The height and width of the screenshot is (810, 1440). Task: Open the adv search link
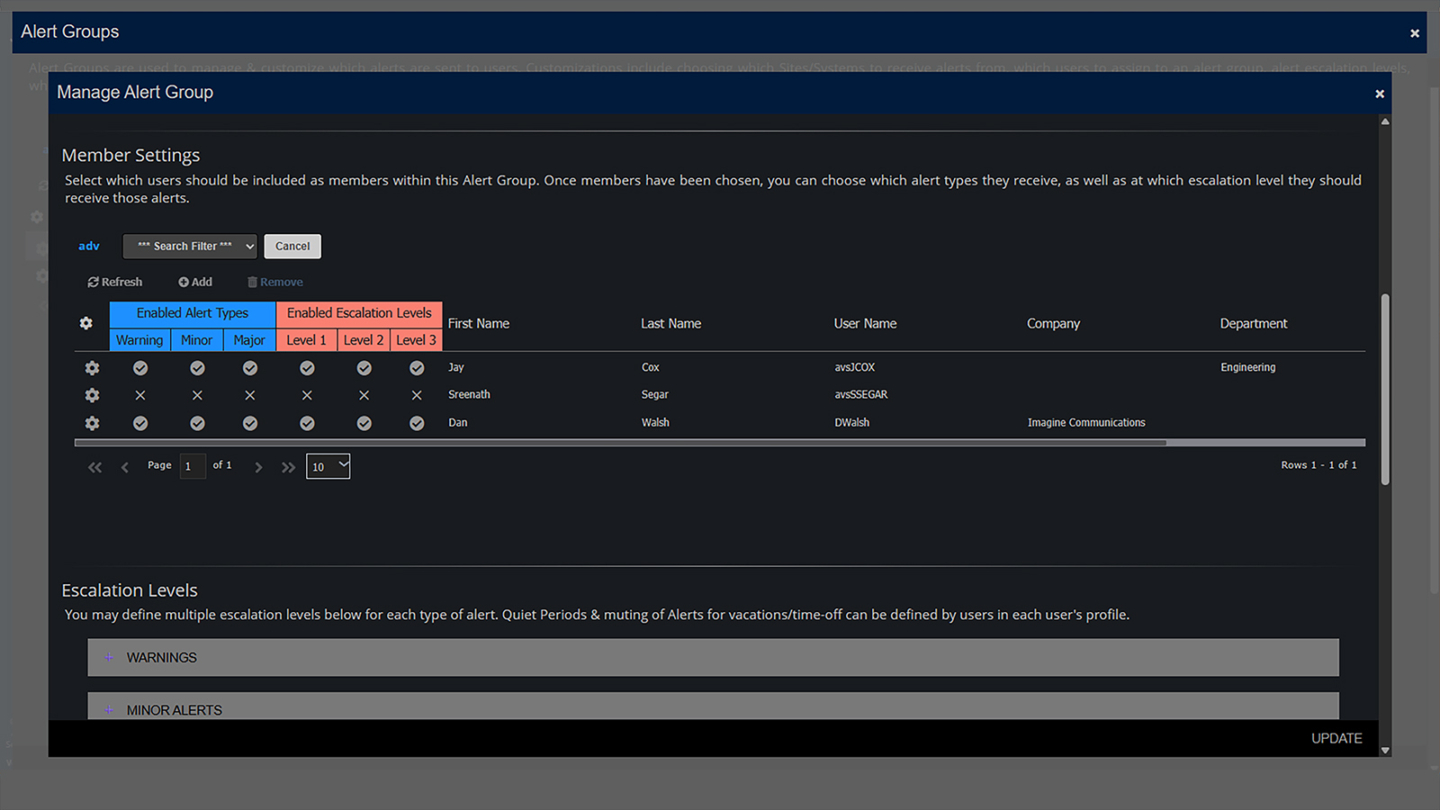point(89,246)
